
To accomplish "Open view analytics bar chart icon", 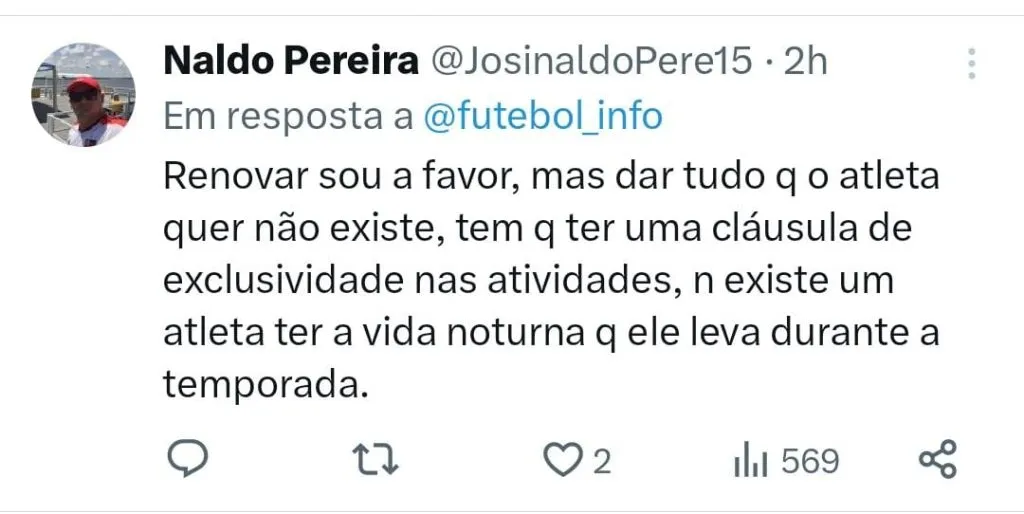I will click(750, 461).
